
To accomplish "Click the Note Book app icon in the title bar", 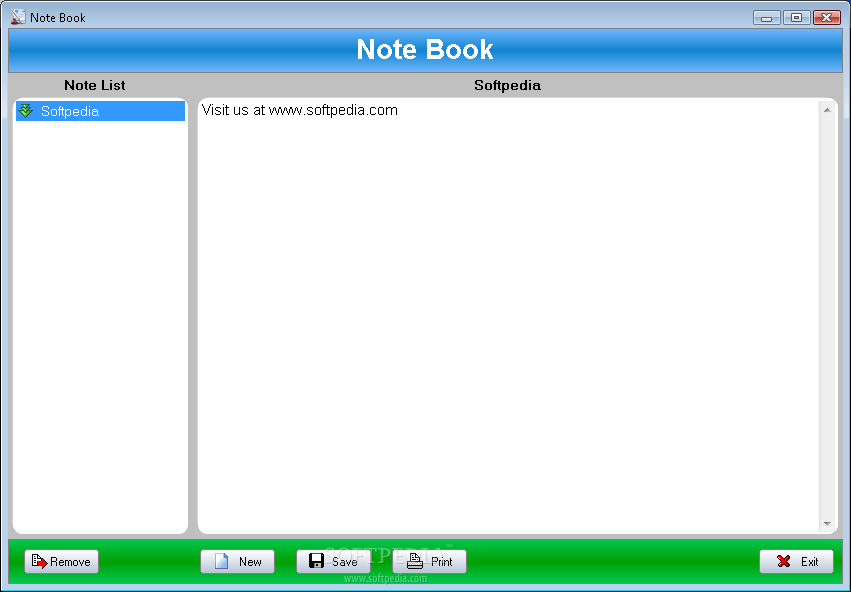I will point(18,17).
